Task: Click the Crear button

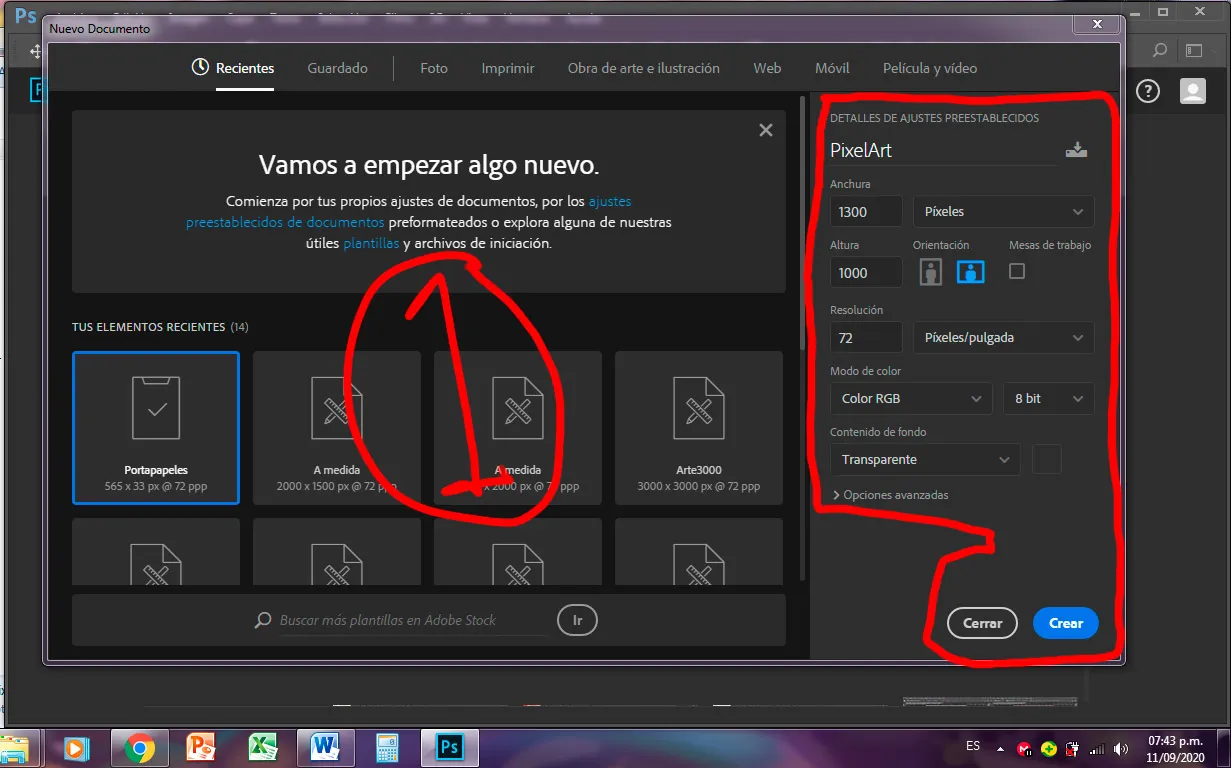Action: [x=1066, y=623]
